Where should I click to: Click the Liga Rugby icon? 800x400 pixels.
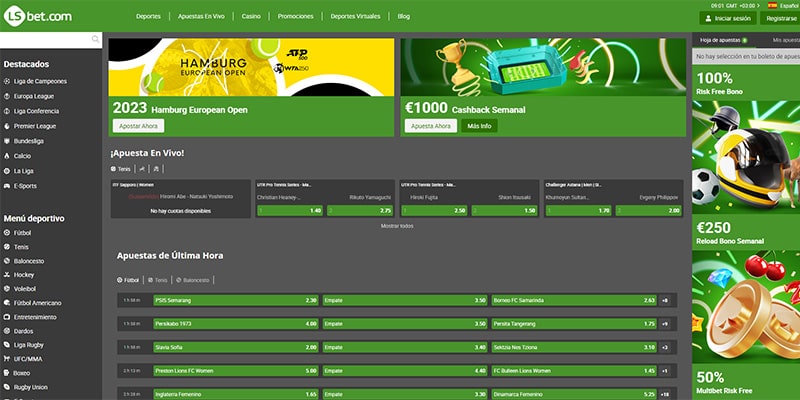(7, 345)
